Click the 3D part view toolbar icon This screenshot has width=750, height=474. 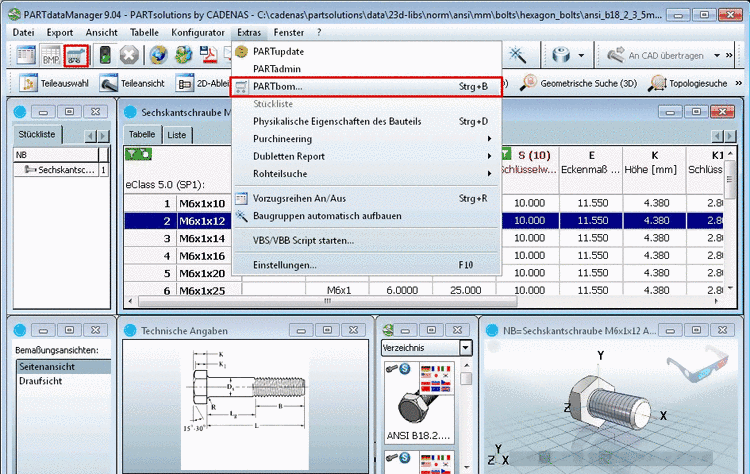[x=561, y=55]
